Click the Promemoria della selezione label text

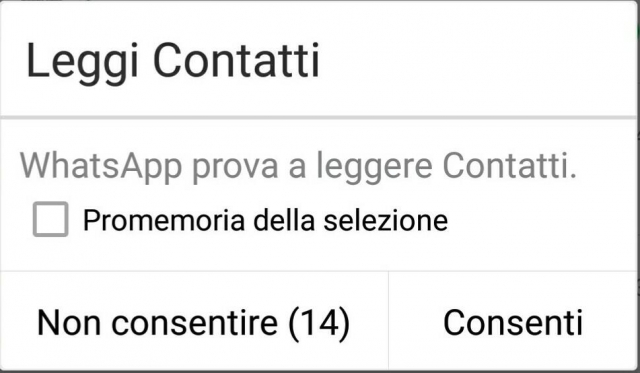(x=265, y=220)
